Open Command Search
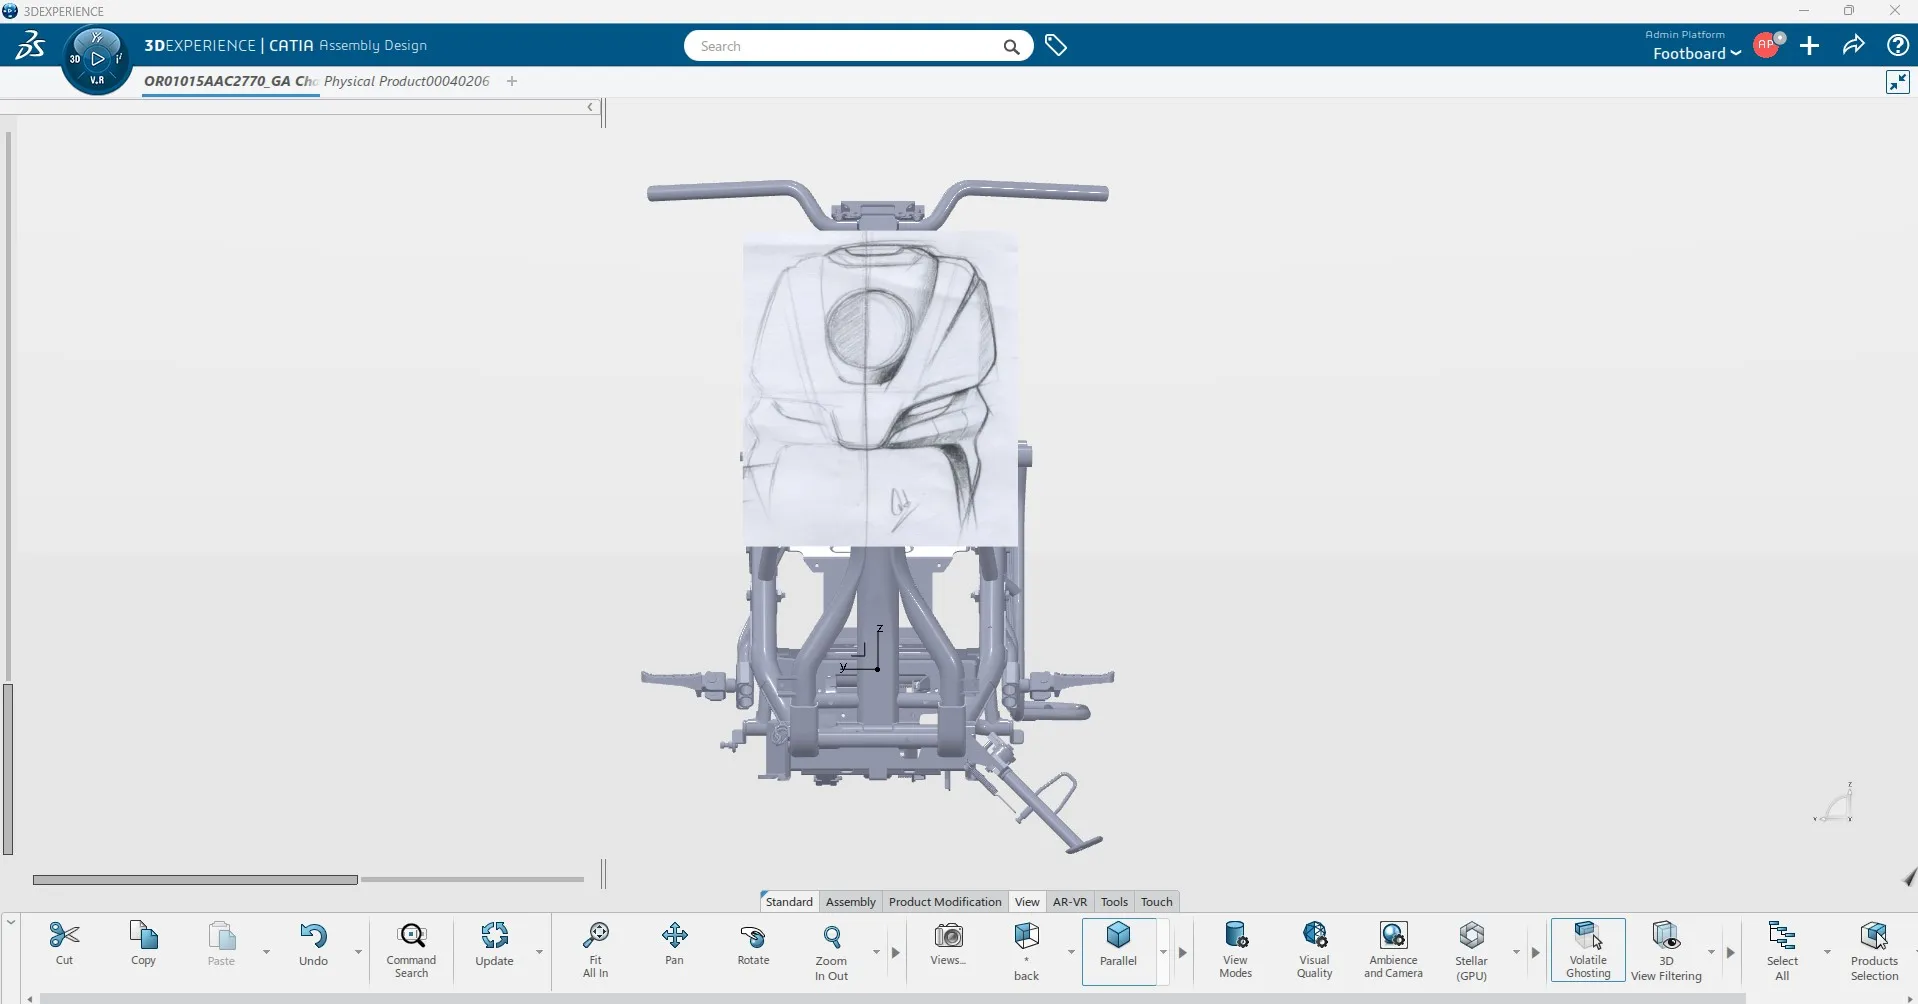Screen dimensions: 1918x1004 click(411, 940)
